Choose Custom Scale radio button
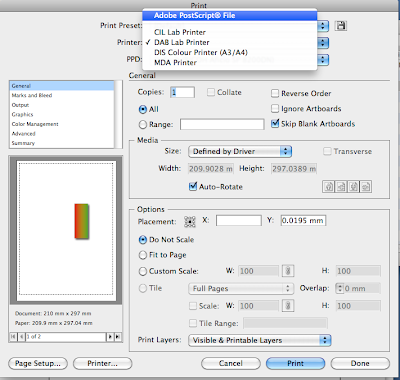The image size is (400, 380). tap(143, 271)
